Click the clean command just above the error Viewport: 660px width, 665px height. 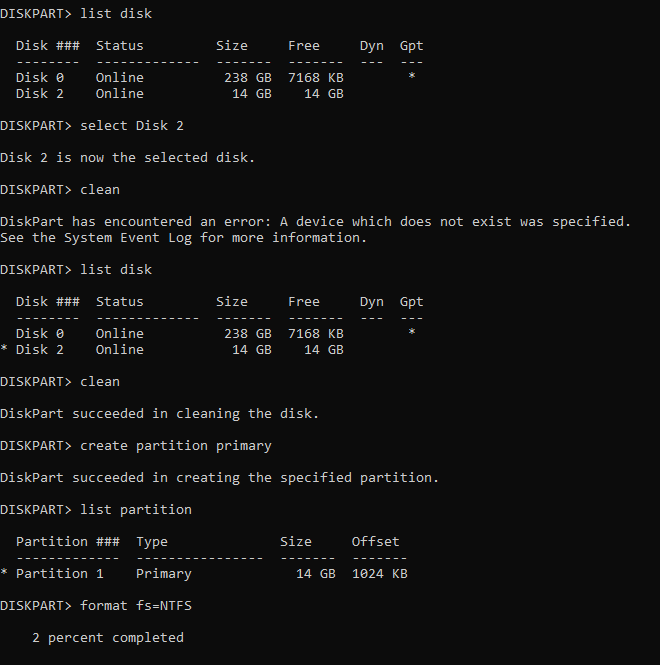[100, 190]
